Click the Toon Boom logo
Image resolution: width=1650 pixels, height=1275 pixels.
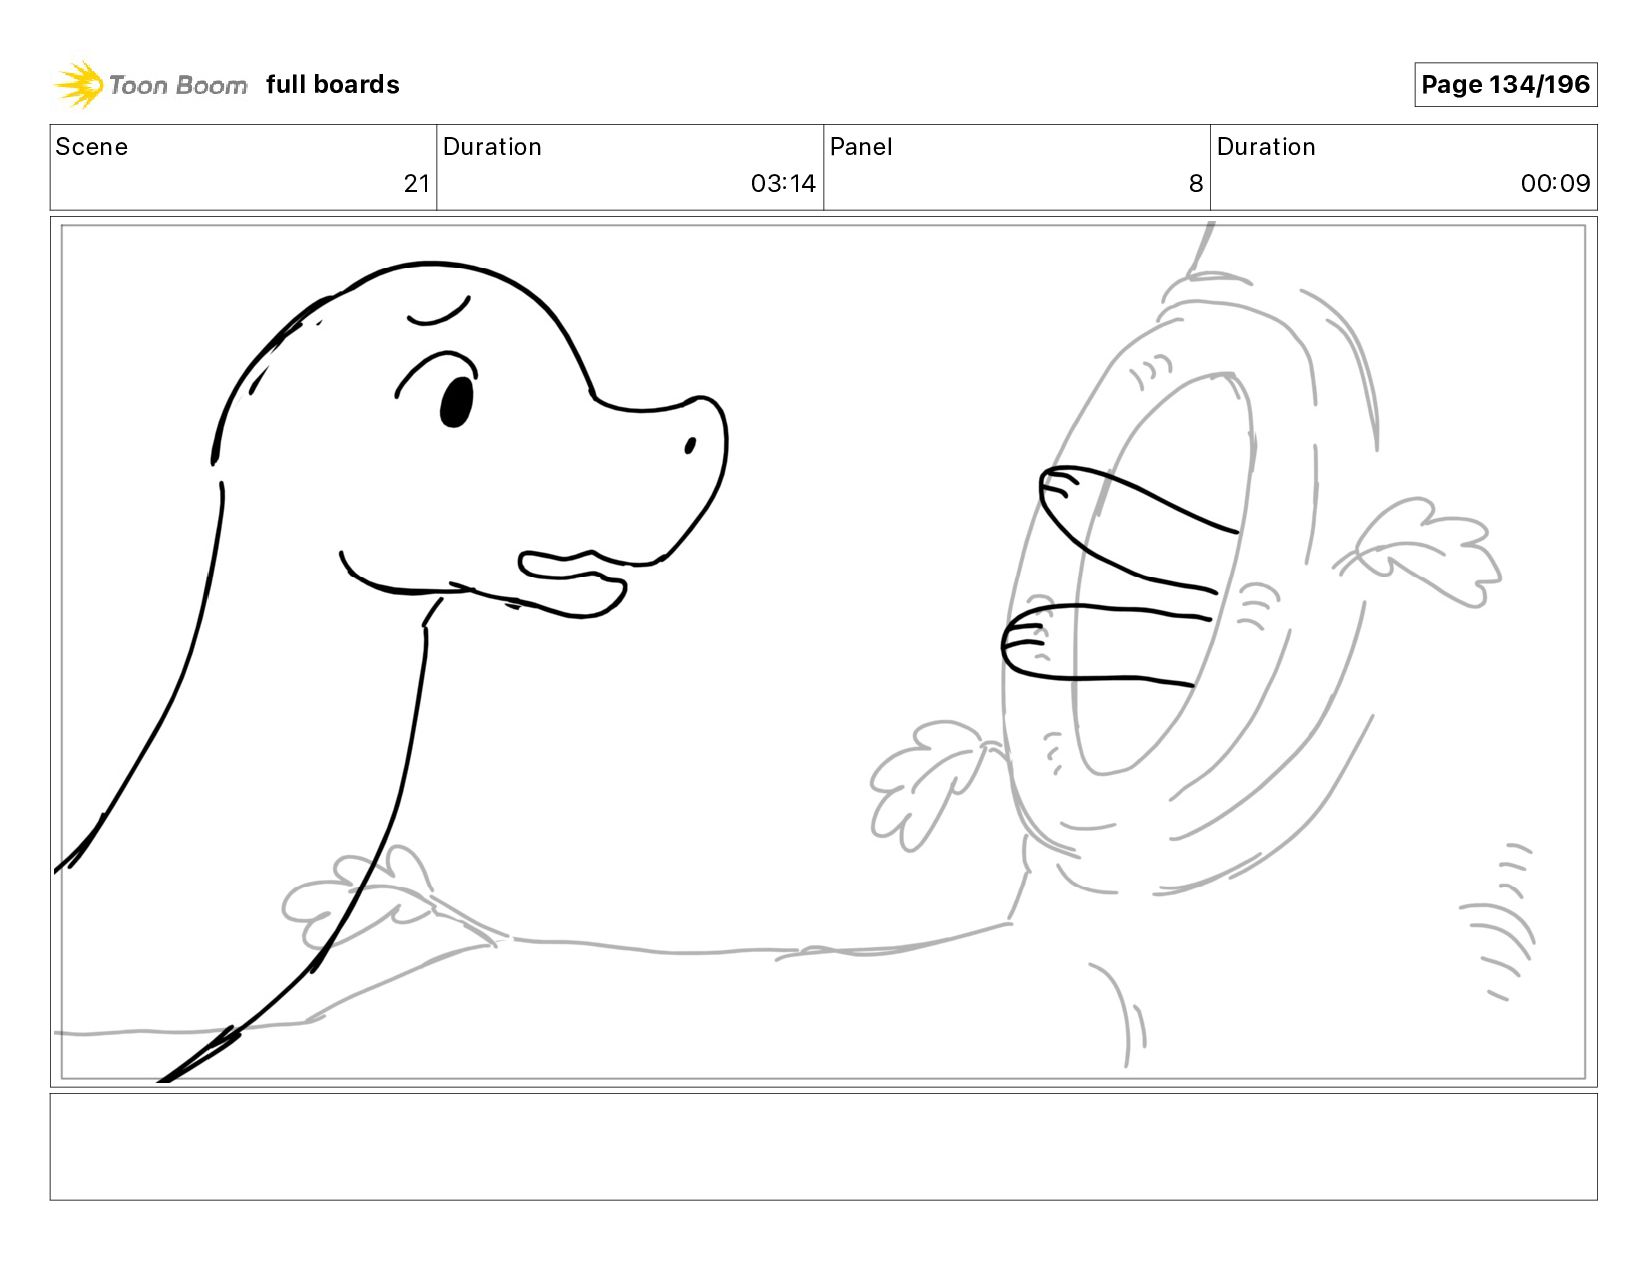click(x=150, y=85)
